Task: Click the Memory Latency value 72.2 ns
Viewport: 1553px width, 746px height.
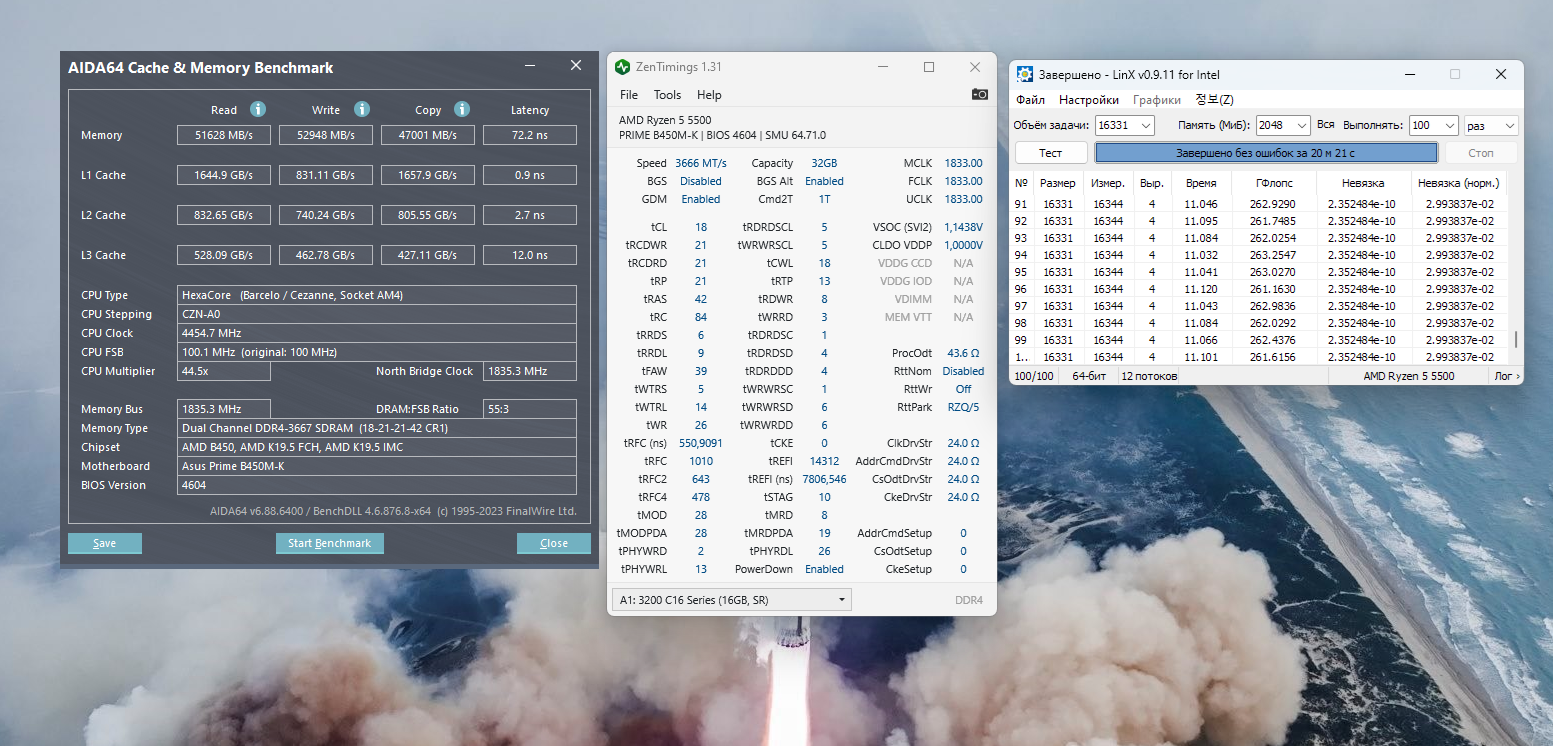Action: [530, 135]
